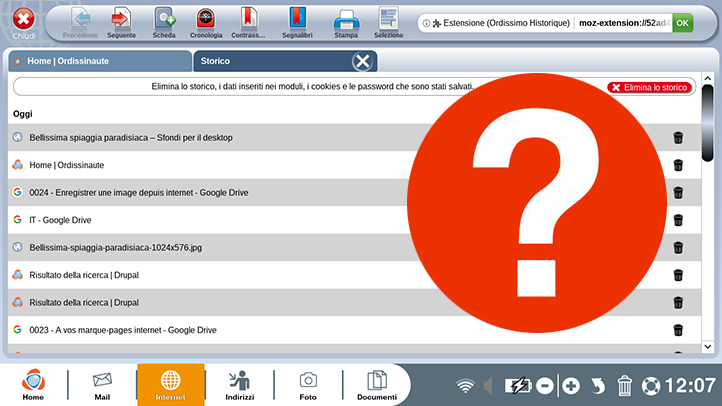Delete Bellissima spiaggia Sfondi desktop entry
Screen dimensions: 722x406
coord(678,138)
